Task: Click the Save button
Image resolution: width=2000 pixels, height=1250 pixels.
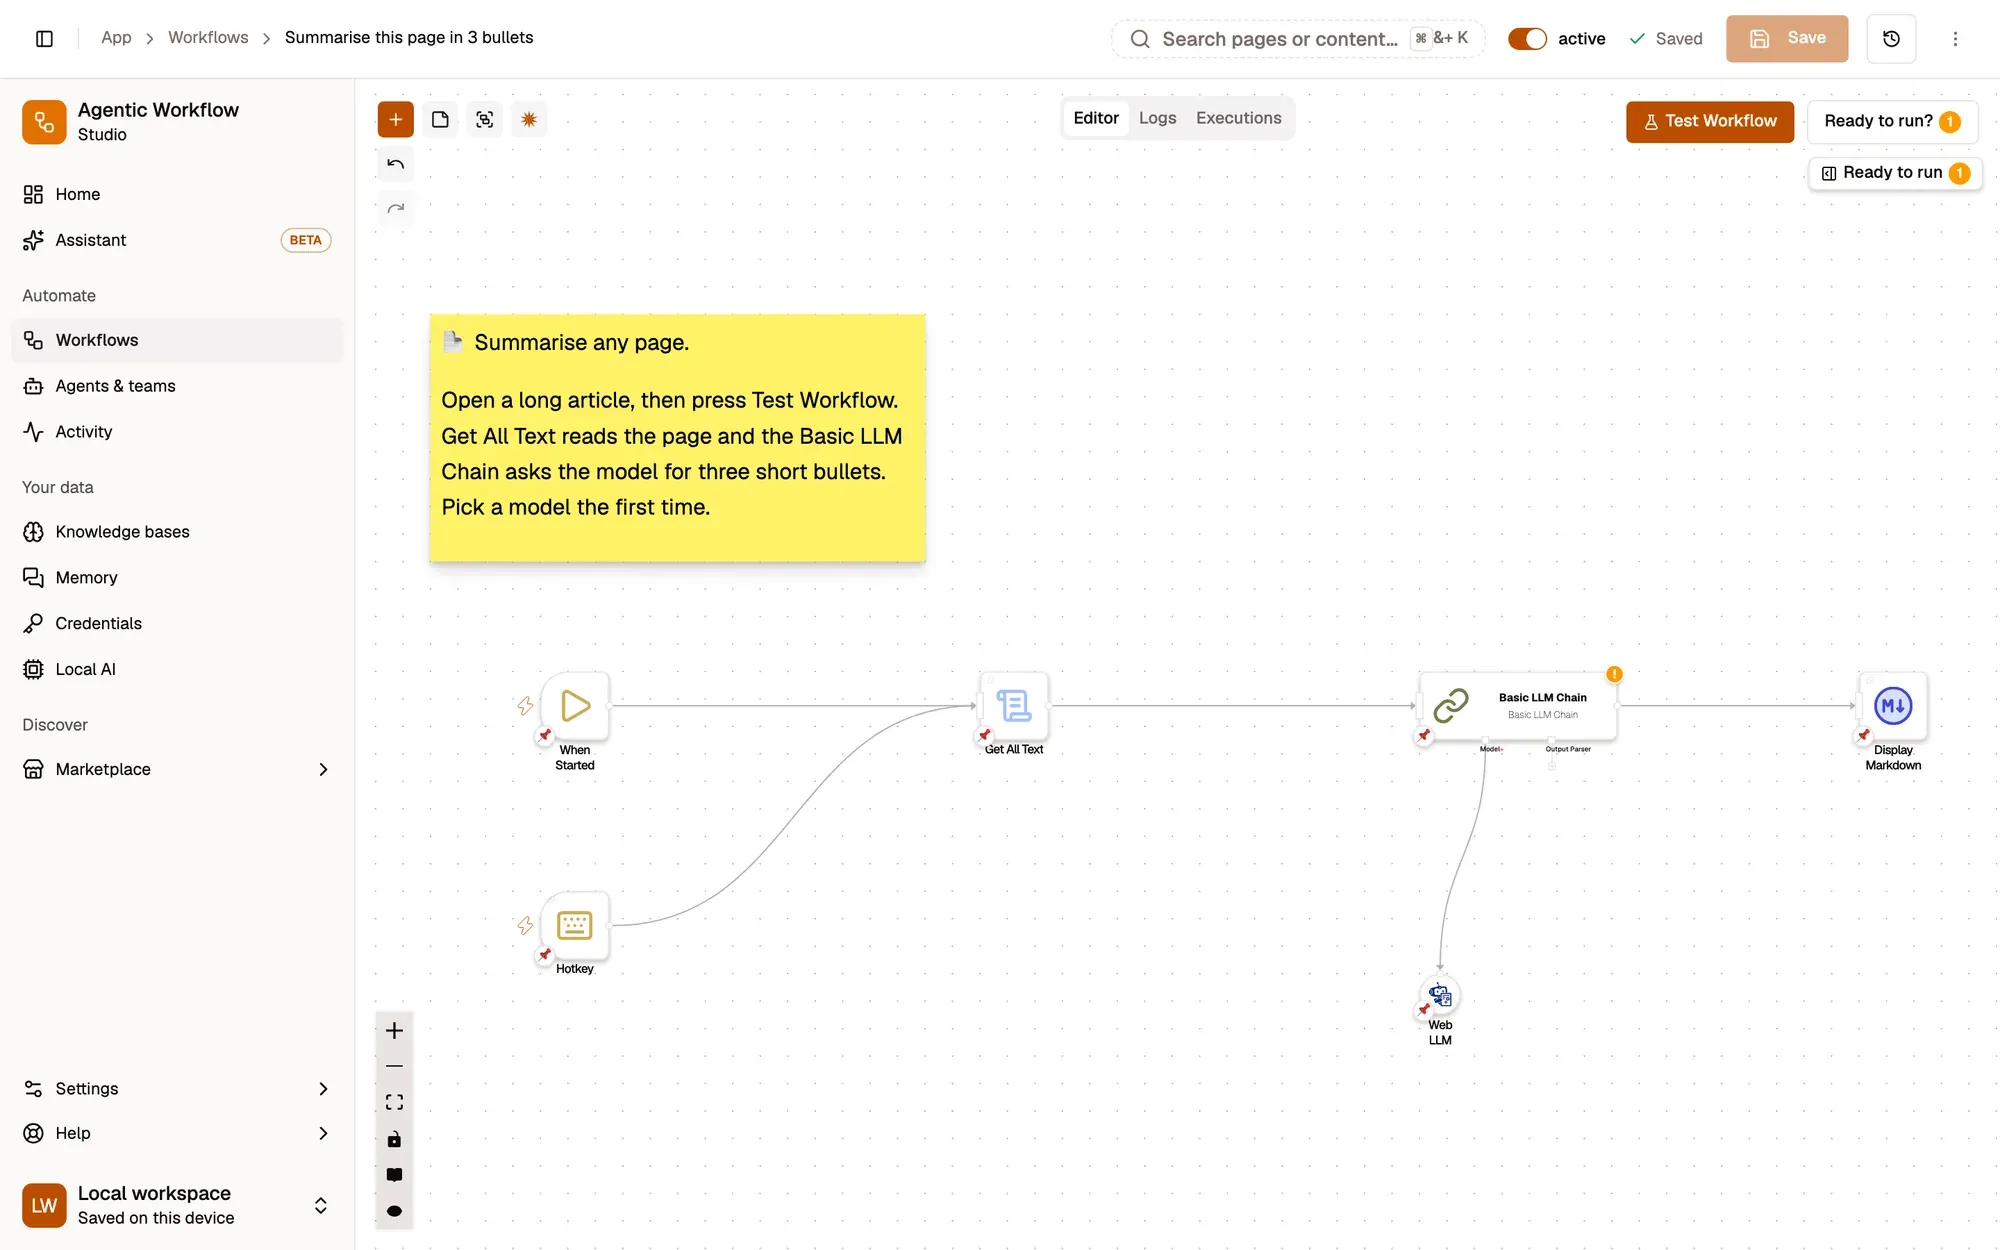Action: pos(1787,38)
